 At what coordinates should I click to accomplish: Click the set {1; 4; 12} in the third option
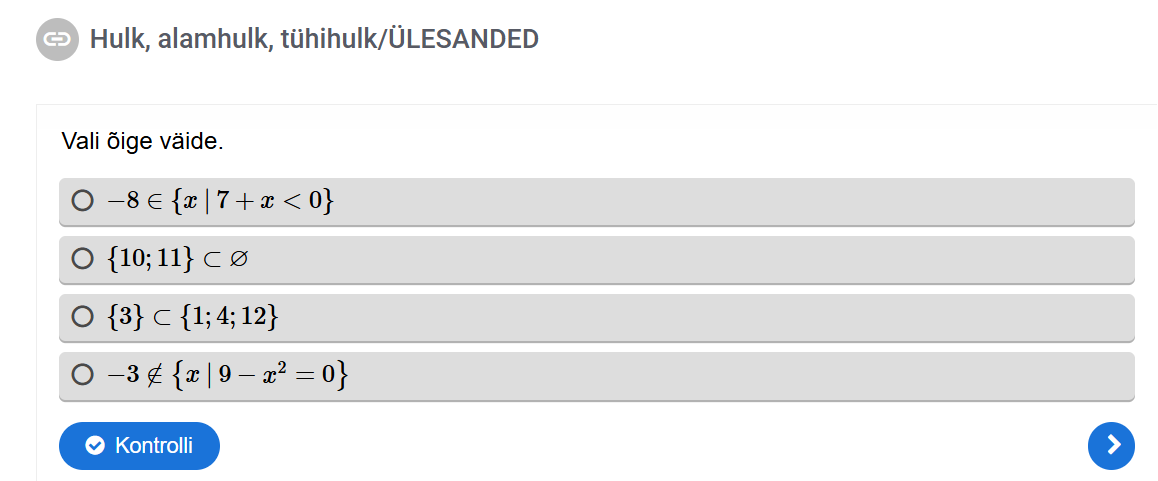click(229, 317)
